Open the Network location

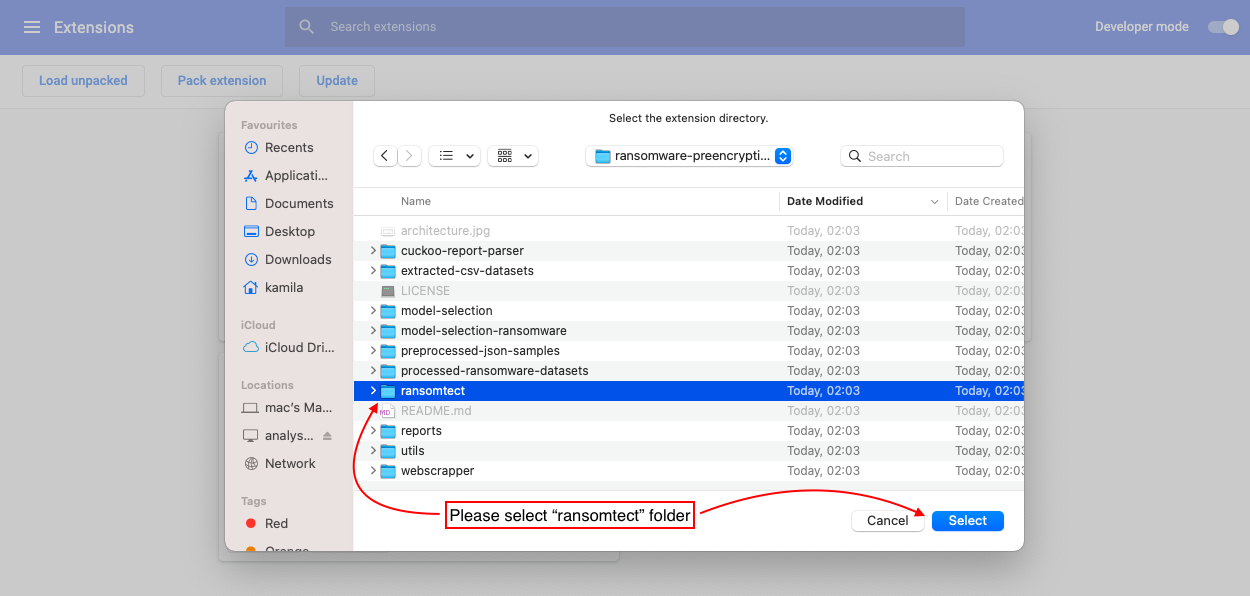tap(290, 463)
